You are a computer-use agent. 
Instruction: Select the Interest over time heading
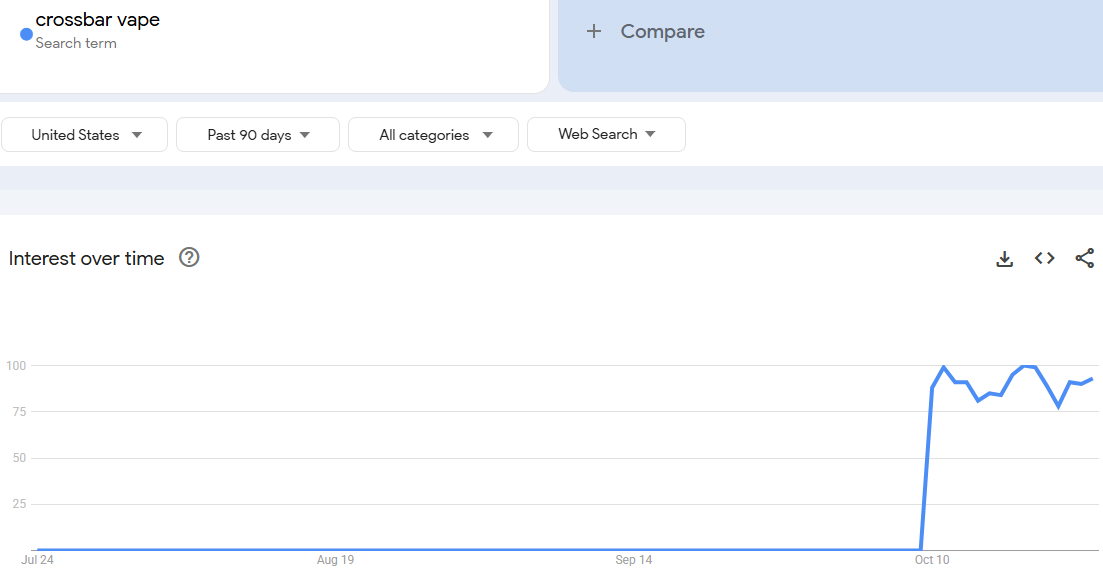(86, 259)
